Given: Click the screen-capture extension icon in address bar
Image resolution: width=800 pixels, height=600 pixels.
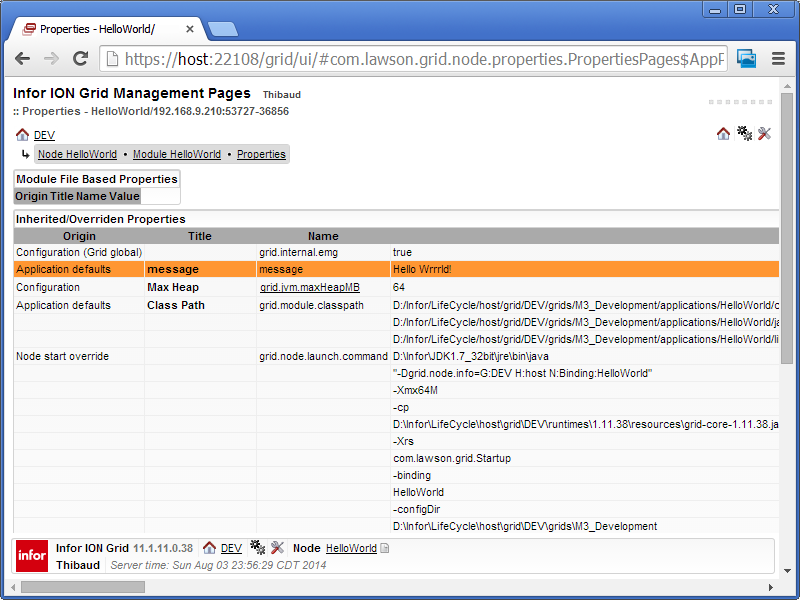Looking at the screenshot, I should click(x=746, y=59).
